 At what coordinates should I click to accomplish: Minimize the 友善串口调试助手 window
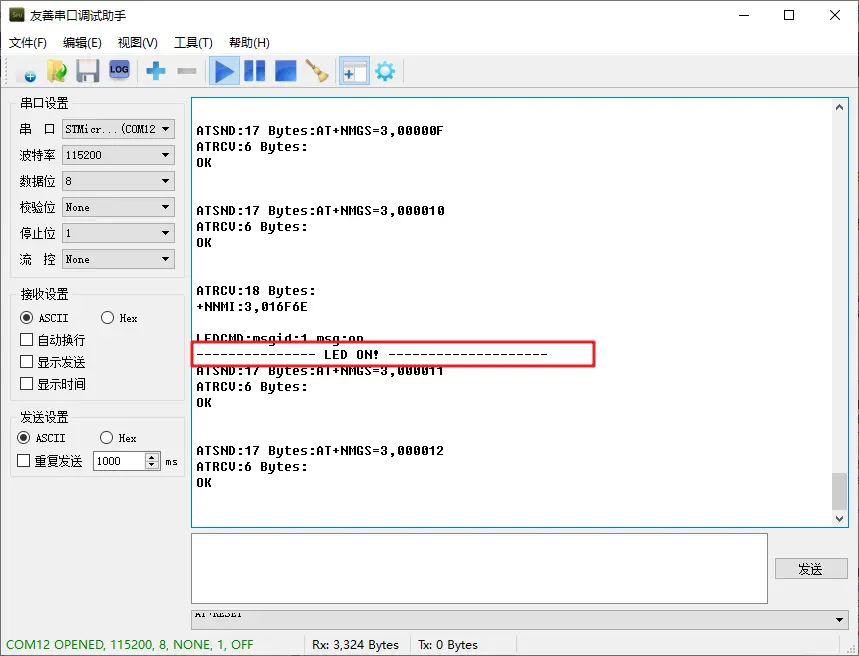[744, 15]
